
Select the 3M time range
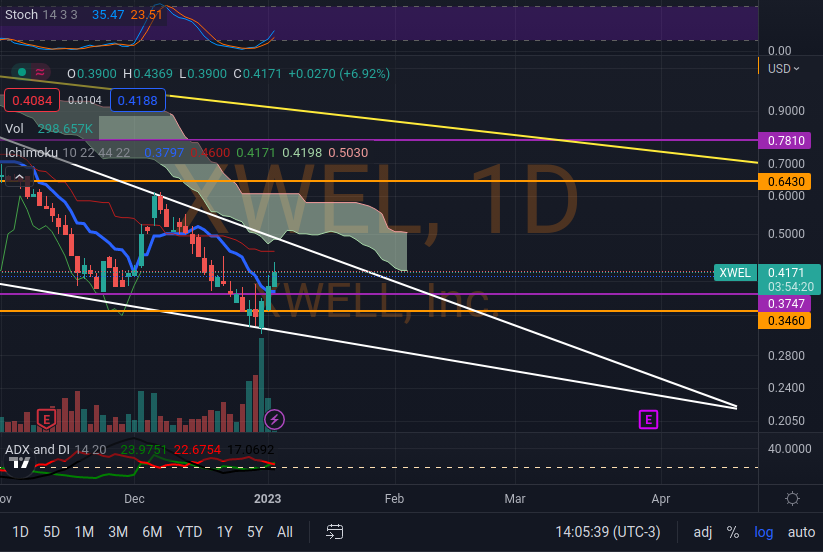pos(118,532)
